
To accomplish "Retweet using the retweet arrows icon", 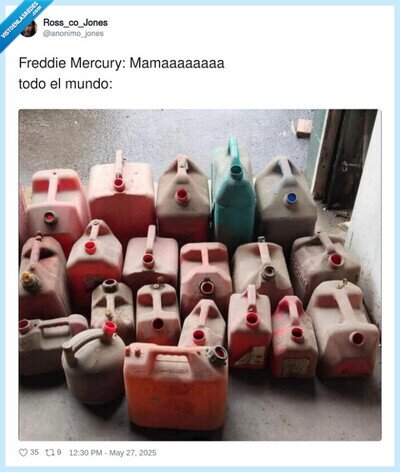I will [49, 453].
